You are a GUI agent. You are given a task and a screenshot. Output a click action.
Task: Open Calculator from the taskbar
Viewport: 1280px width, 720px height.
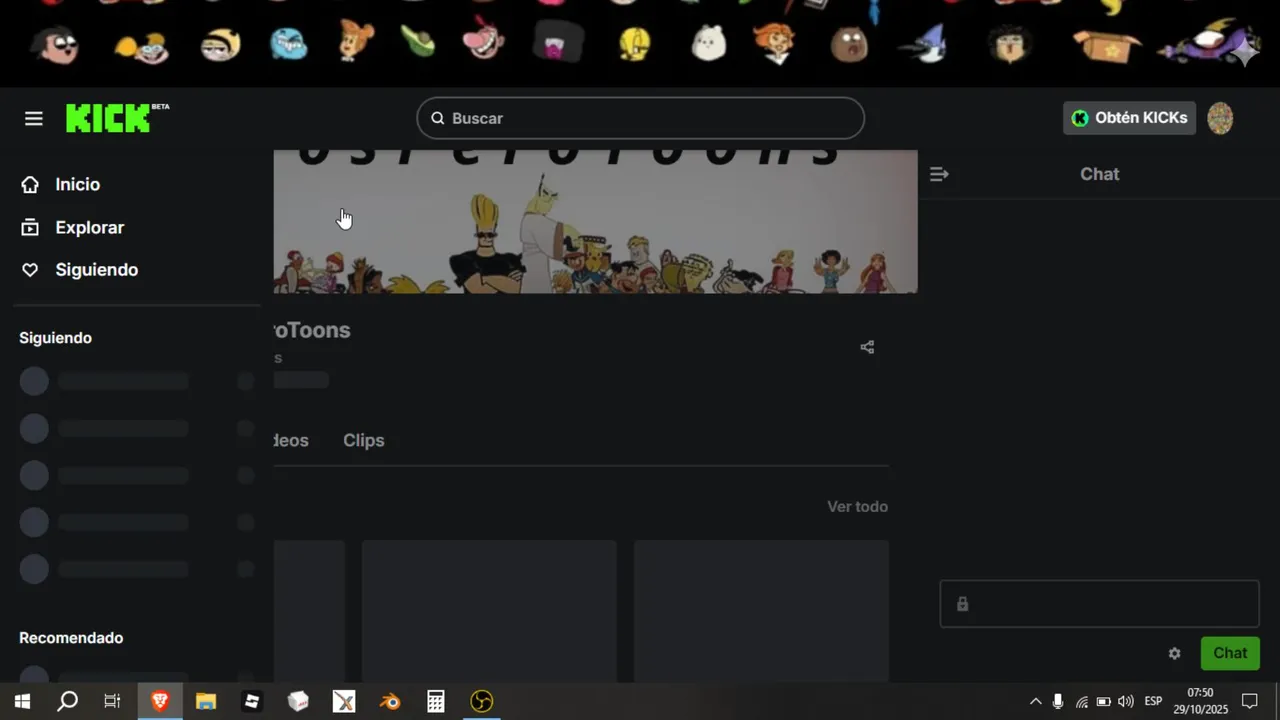tap(436, 701)
